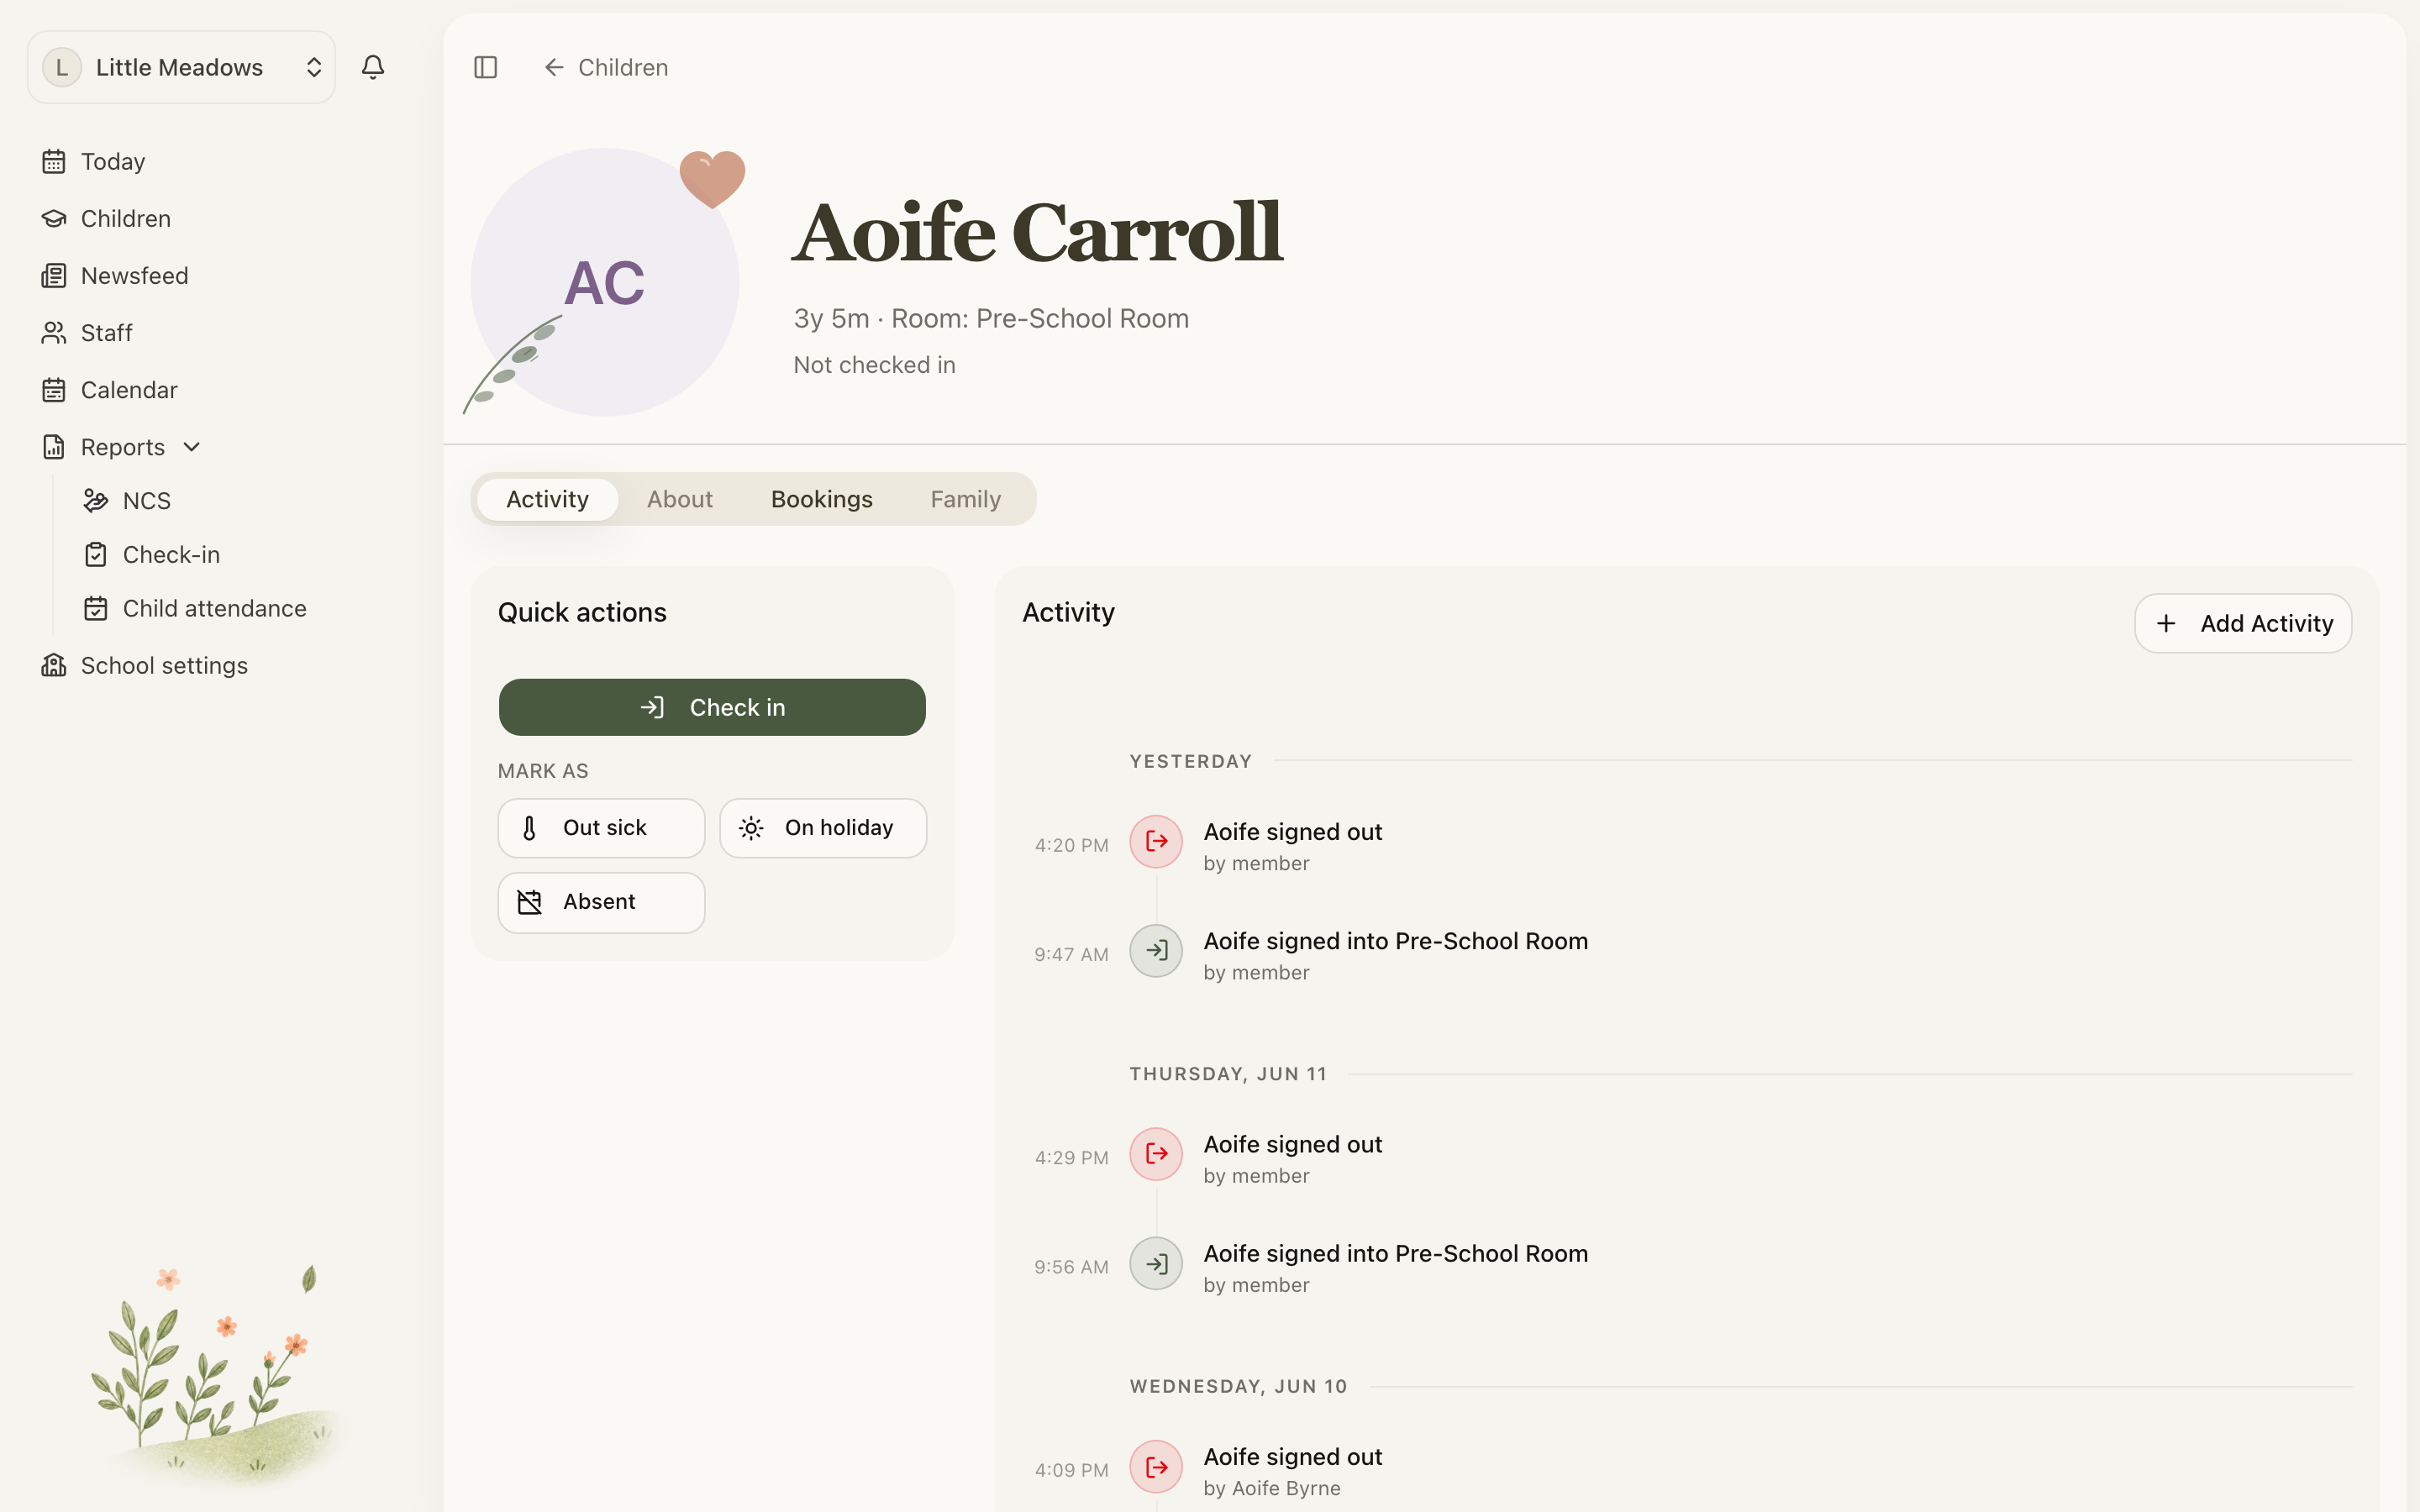This screenshot has height=1512, width=2420.
Task: Click the Add Activity button
Action: (2243, 623)
